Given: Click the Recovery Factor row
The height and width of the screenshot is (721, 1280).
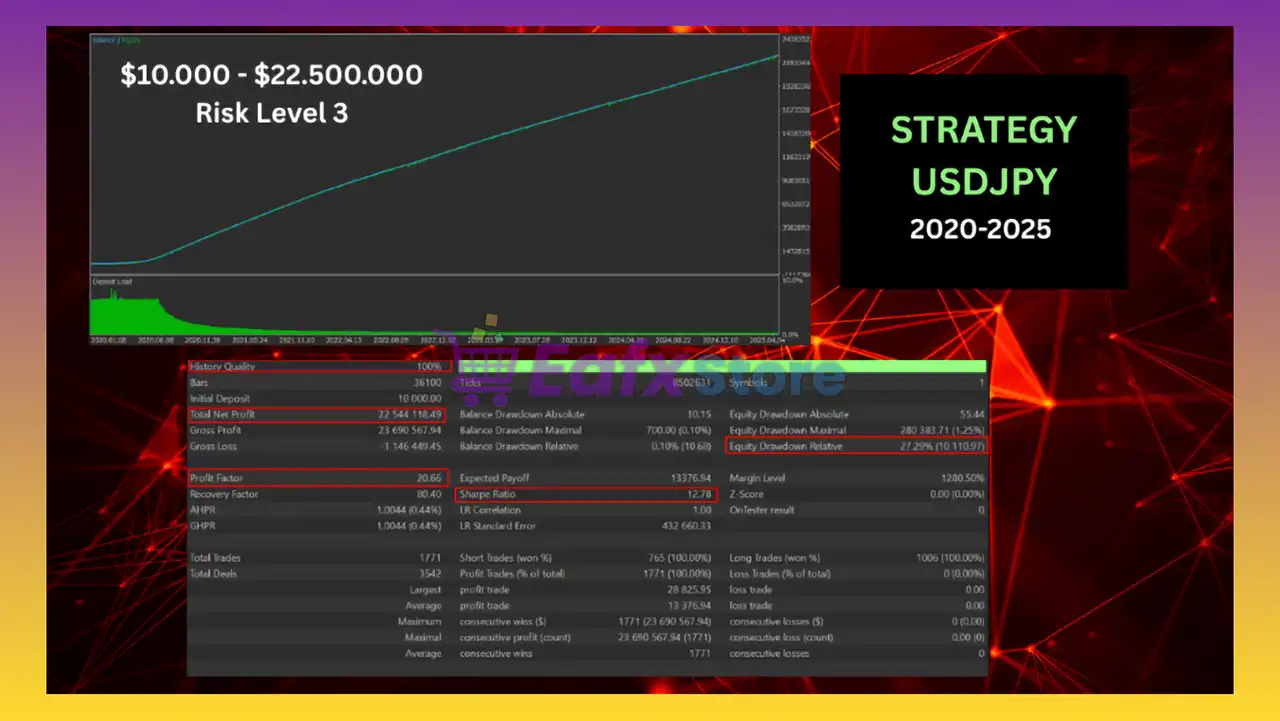Looking at the screenshot, I should 318,494.
